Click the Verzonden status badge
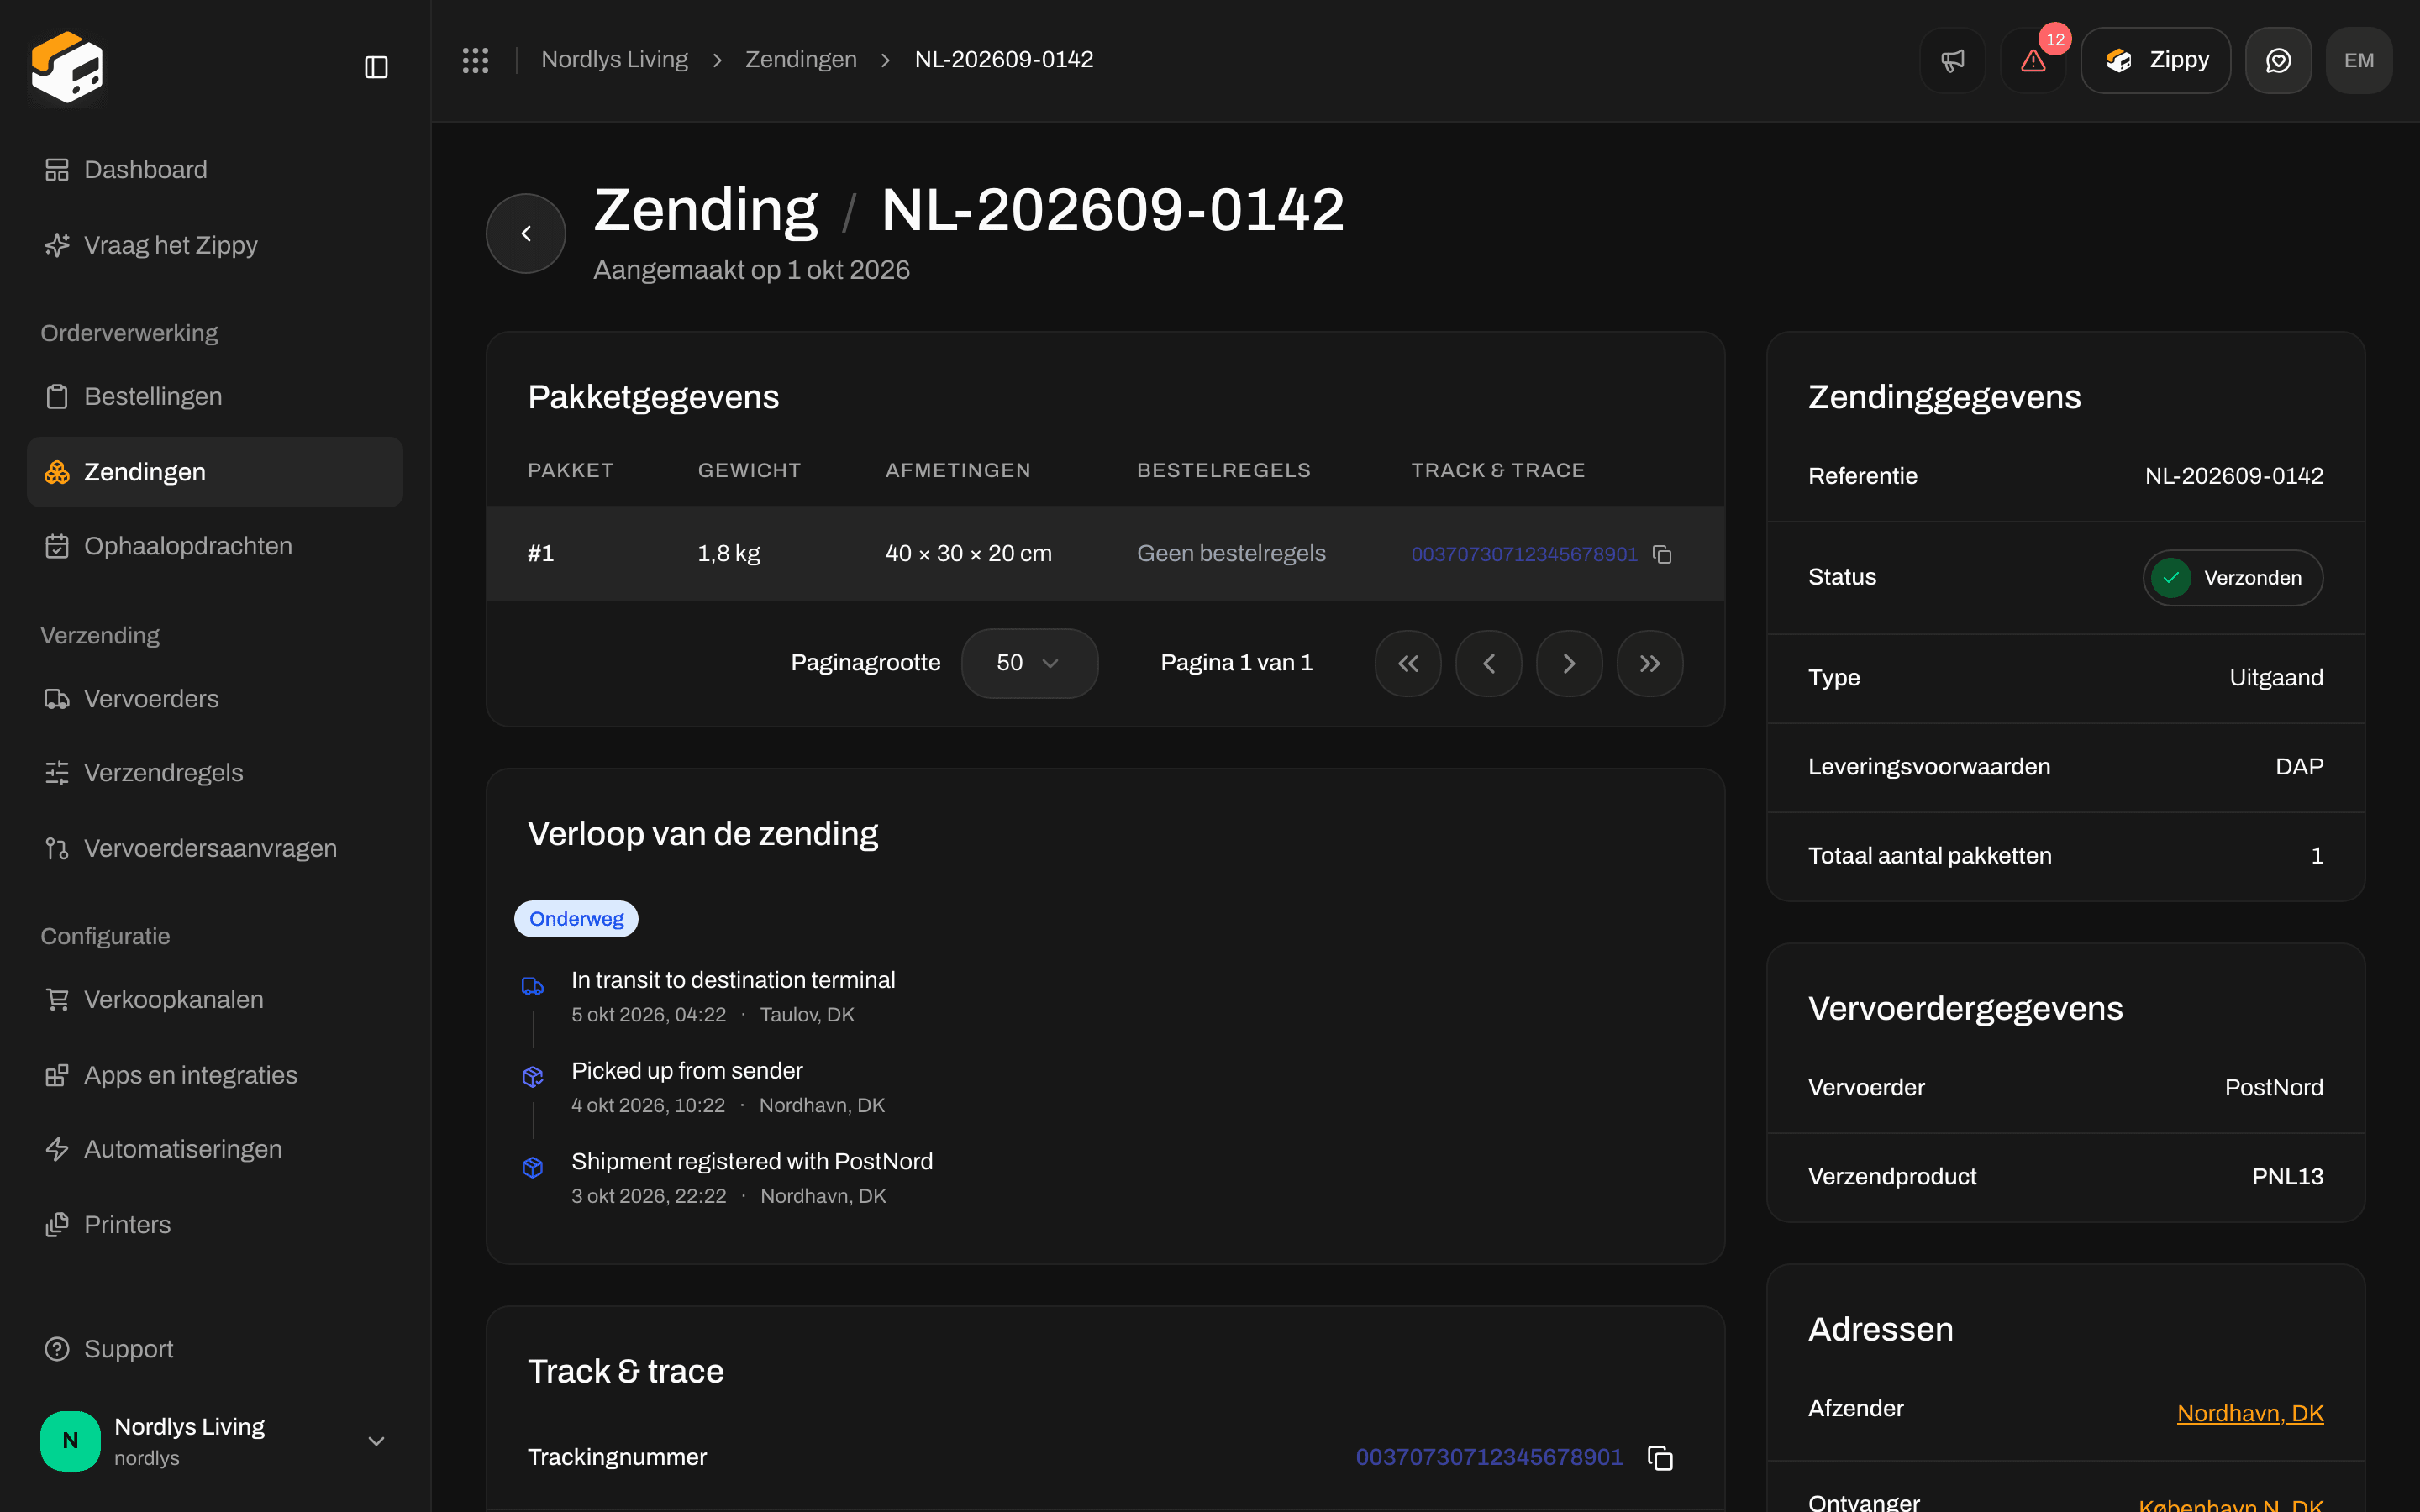 [2232, 578]
